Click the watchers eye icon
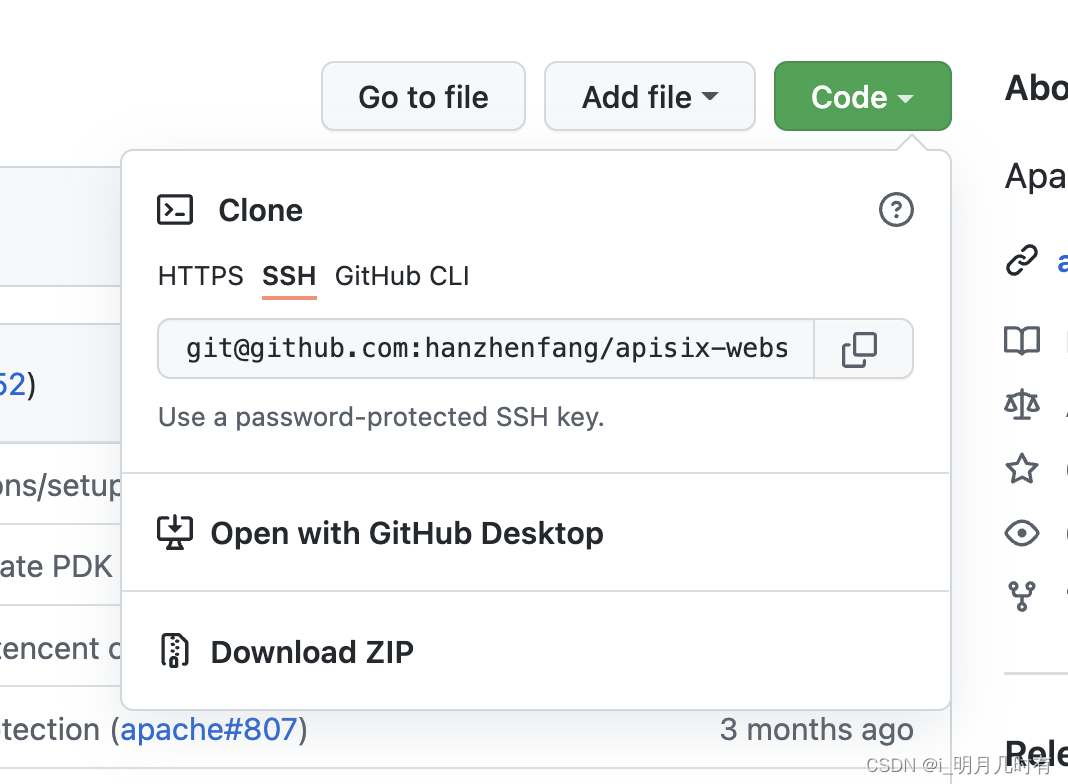The image size is (1068, 784). pyautogui.click(x=1021, y=533)
